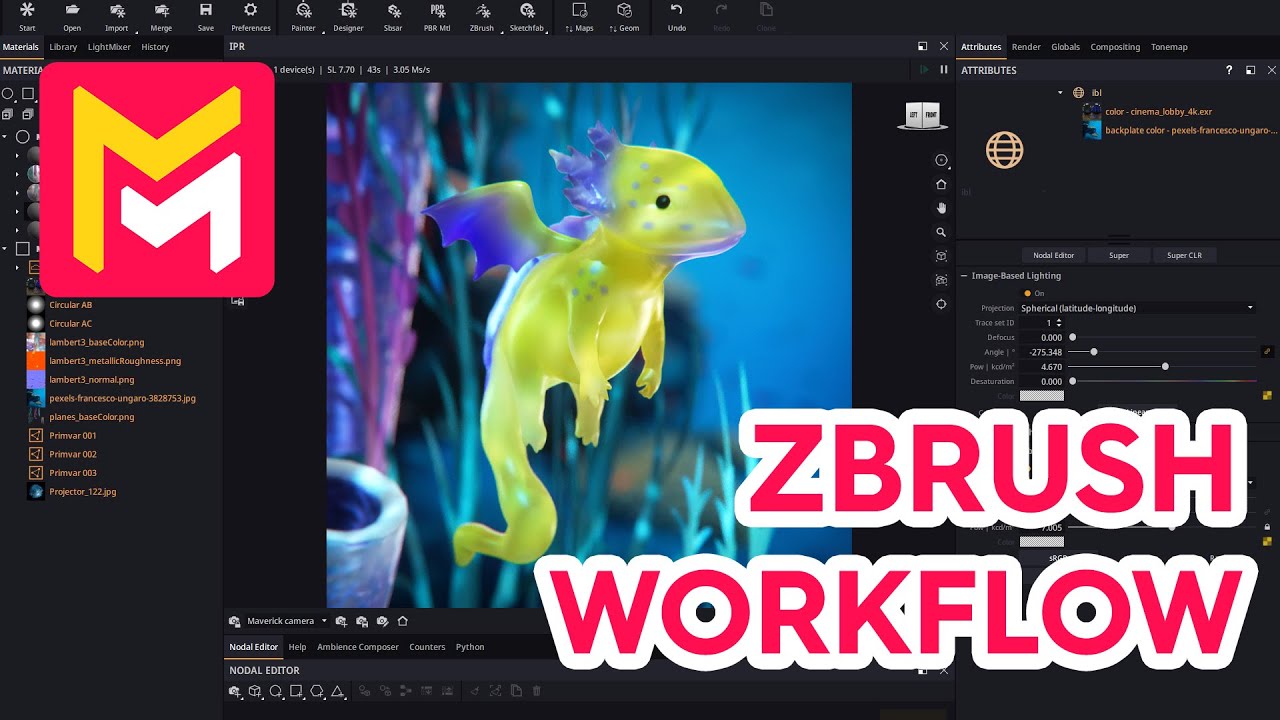Click the Nodal Editor button in Attributes
The width and height of the screenshot is (1280, 720).
tap(1054, 255)
